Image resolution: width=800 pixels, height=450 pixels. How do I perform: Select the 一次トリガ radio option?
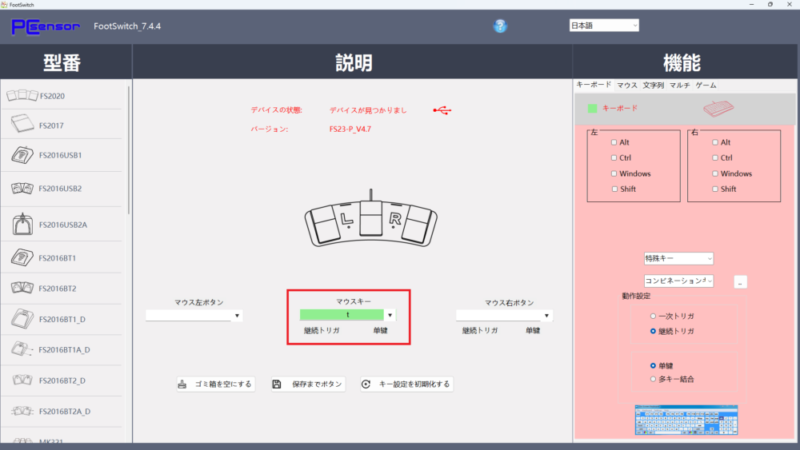coord(653,316)
